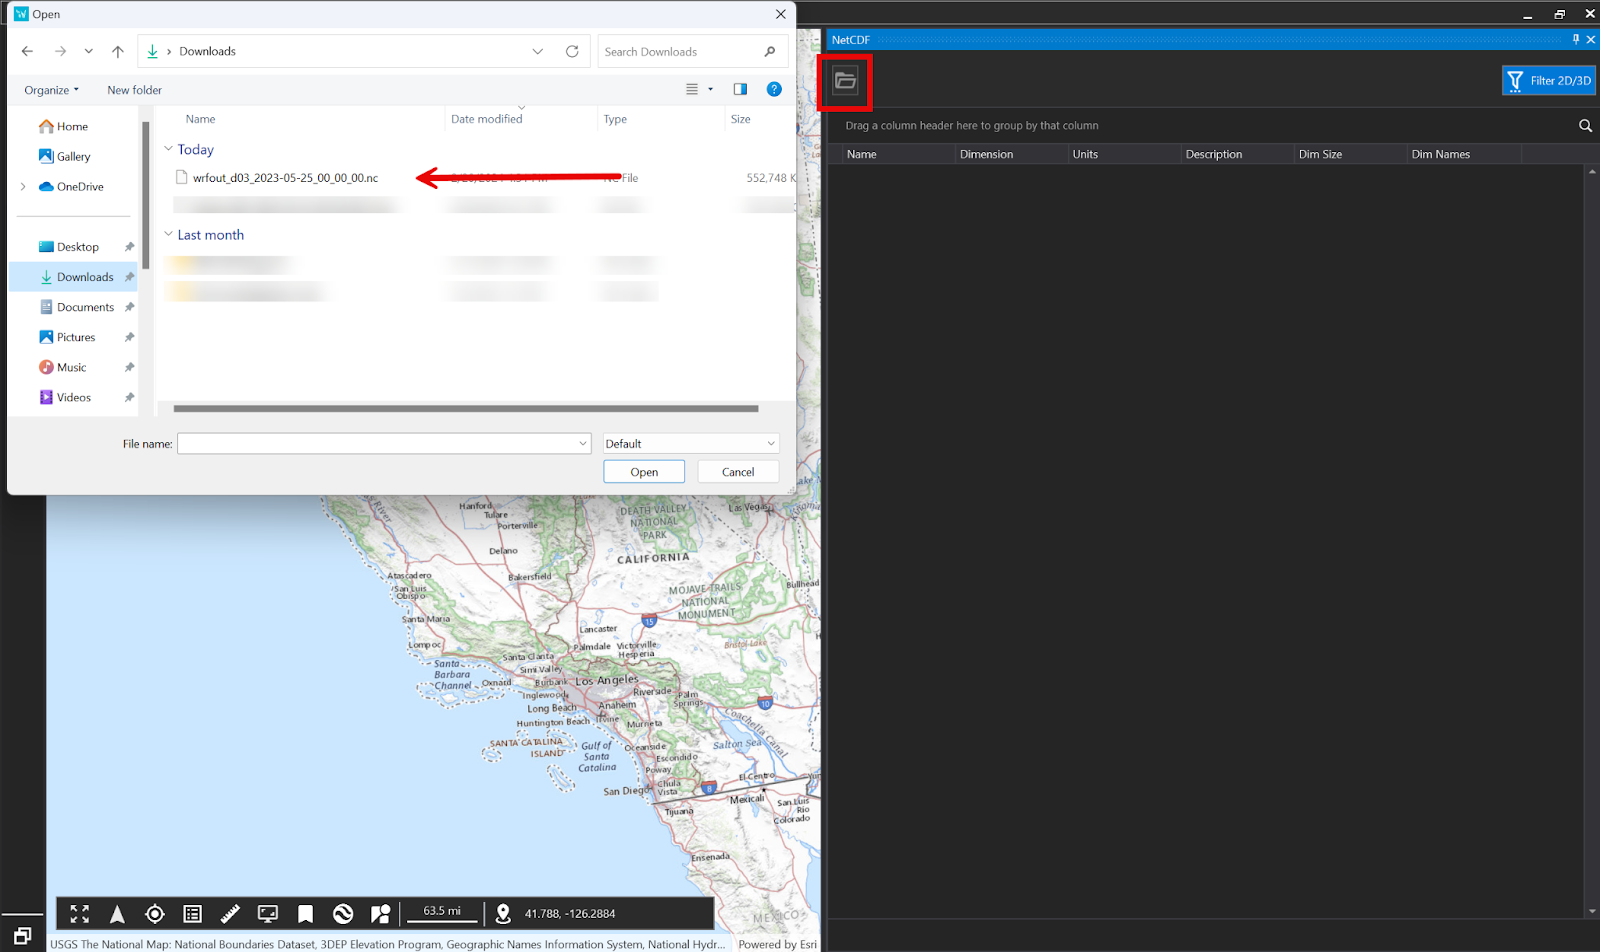Click the horizontal scrollbar in file list
The height and width of the screenshot is (952, 1600).
coord(465,409)
